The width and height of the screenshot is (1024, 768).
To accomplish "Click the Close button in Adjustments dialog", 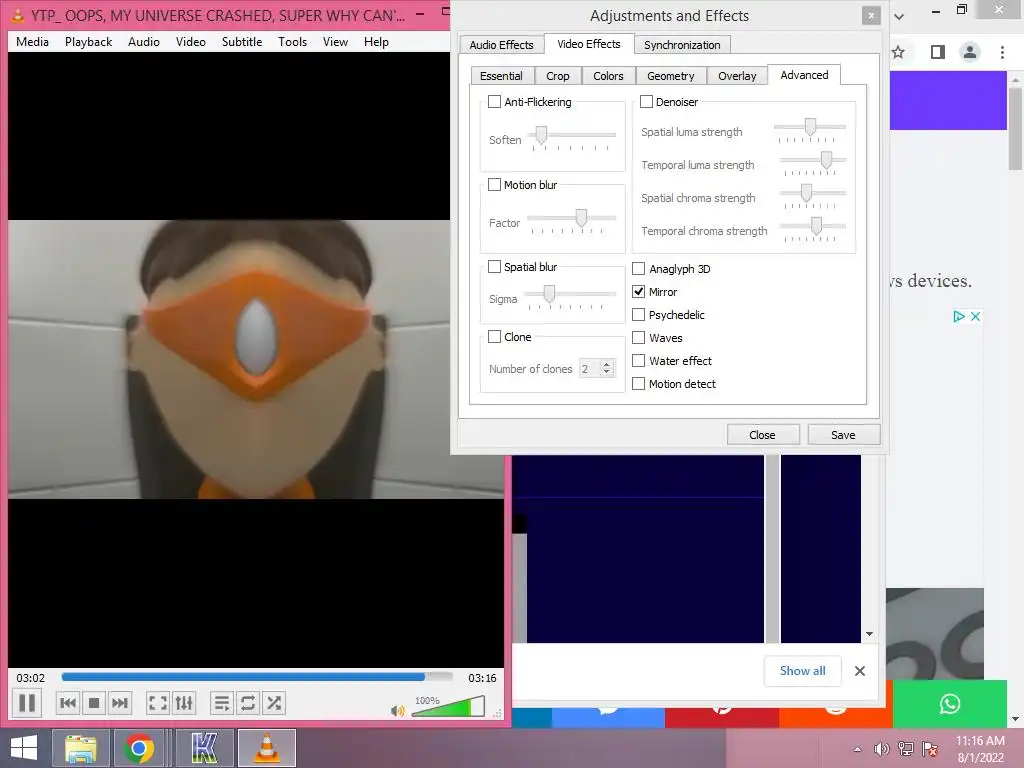I will pos(762,435).
